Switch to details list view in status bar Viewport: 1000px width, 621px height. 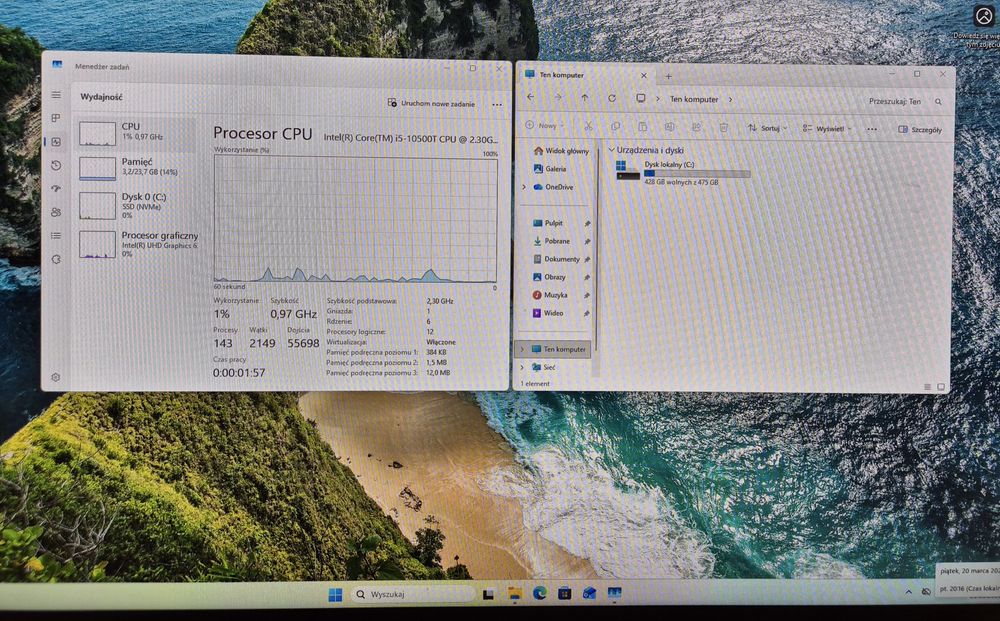tap(927, 387)
